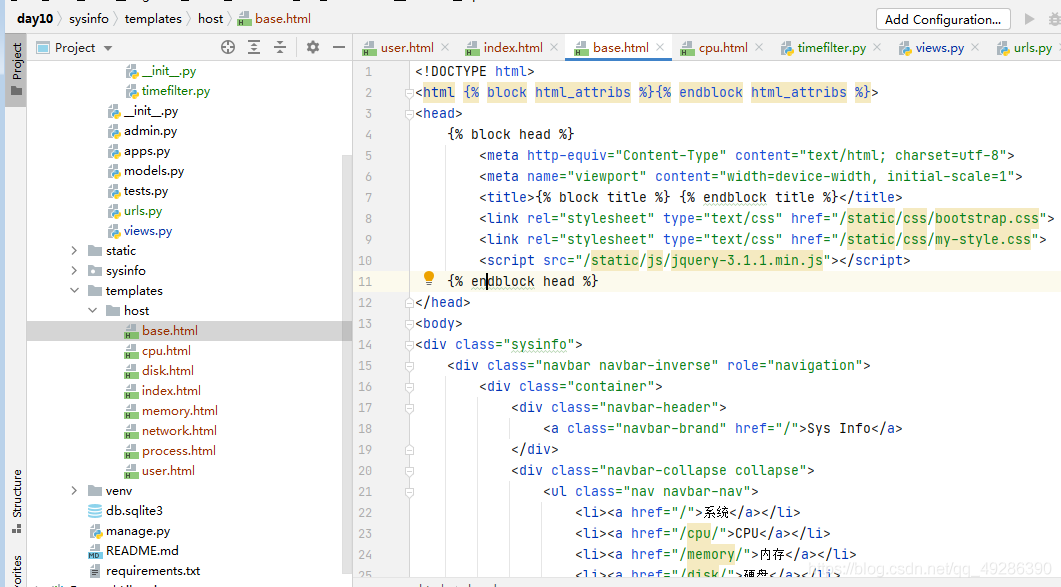Image resolution: width=1061 pixels, height=587 pixels.
Task: Select urls.py in project tree
Action: (143, 211)
